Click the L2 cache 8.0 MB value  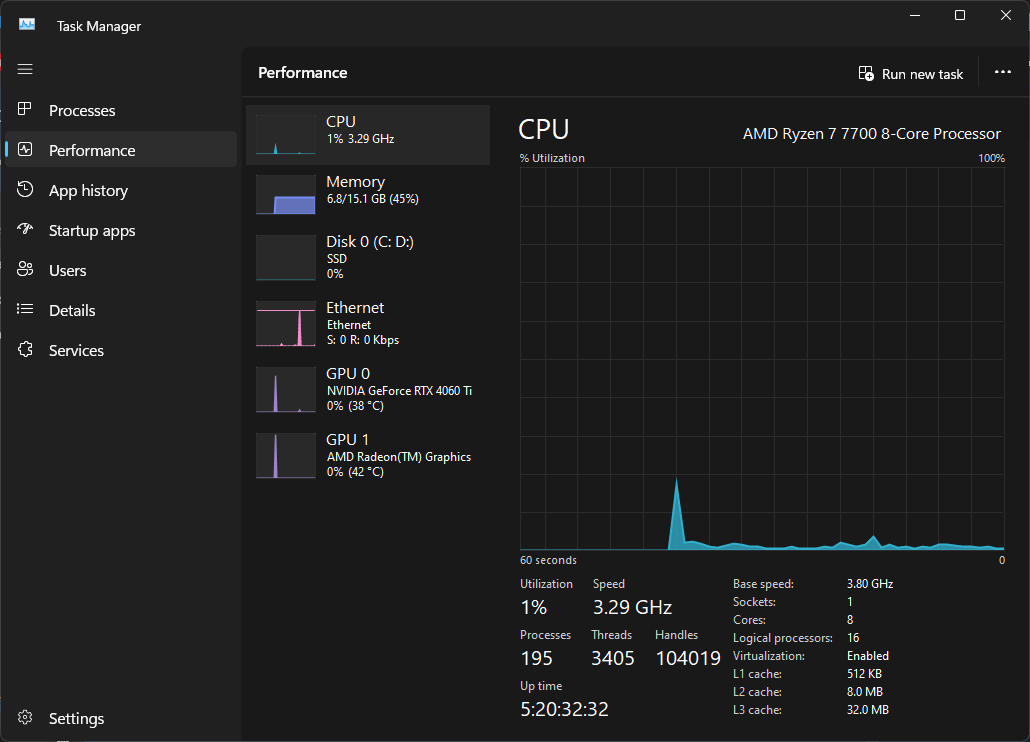click(864, 692)
